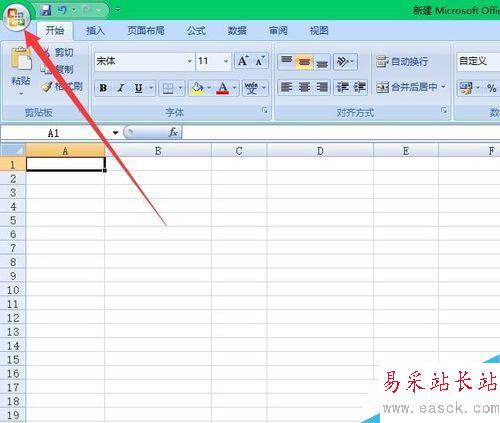Viewport: 500px width, 423px height.
Task: Center cell text horizontally
Action: click(304, 88)
